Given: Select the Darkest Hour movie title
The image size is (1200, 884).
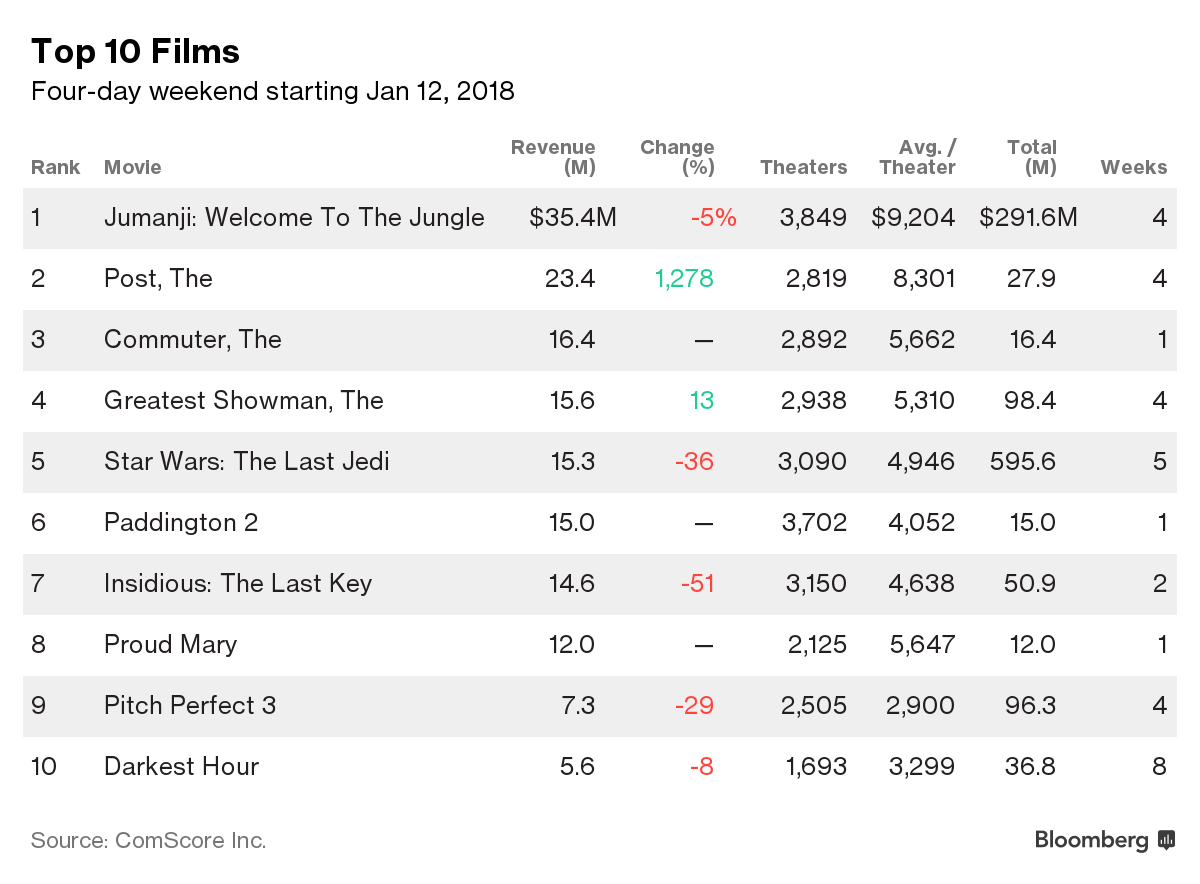Looking at the screenshot, I should point(181,766).
